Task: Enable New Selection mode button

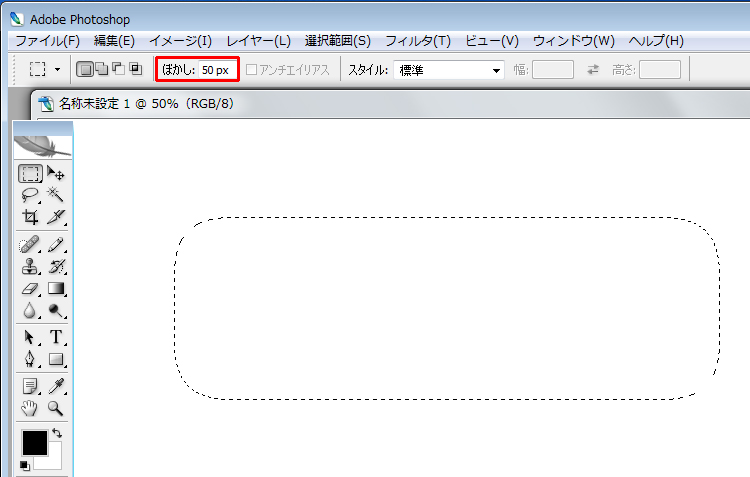Action: [85, 70]
